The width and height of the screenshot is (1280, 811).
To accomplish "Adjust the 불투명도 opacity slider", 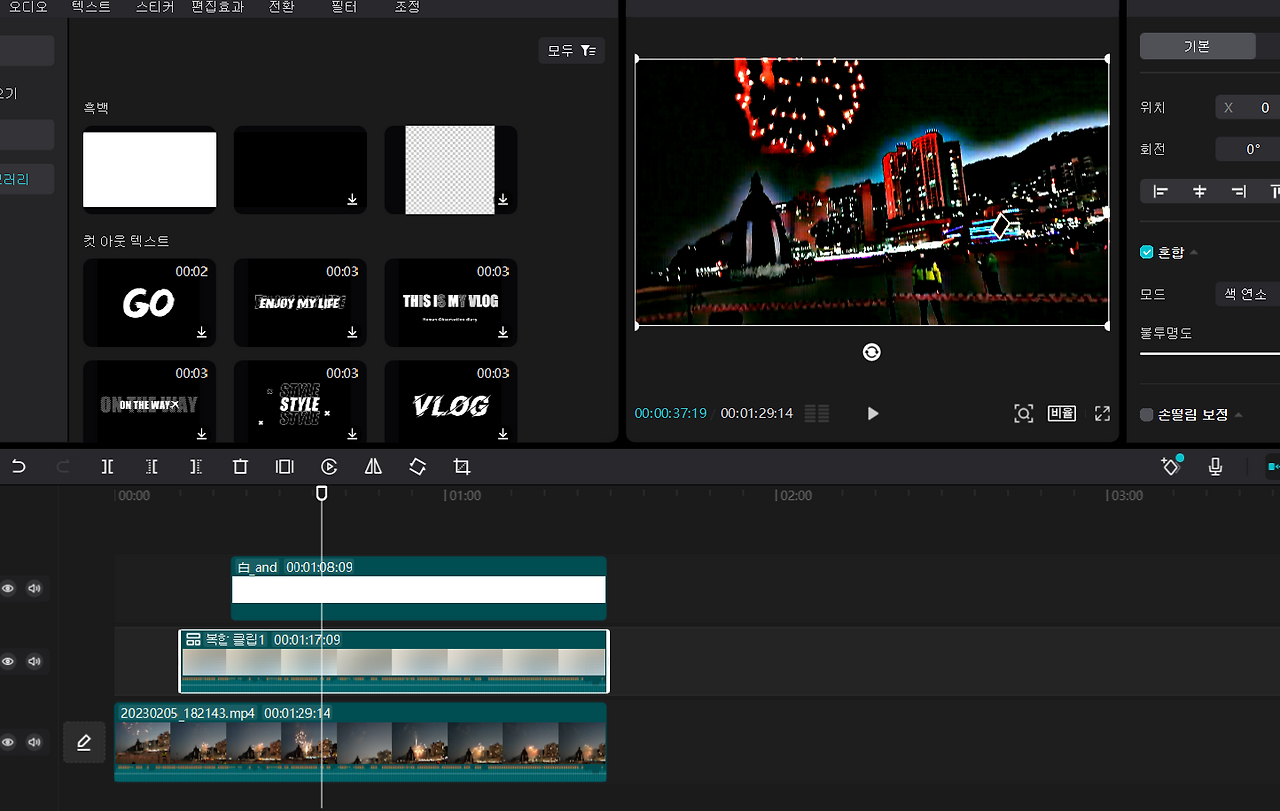I will click(x=1210, y=353).
